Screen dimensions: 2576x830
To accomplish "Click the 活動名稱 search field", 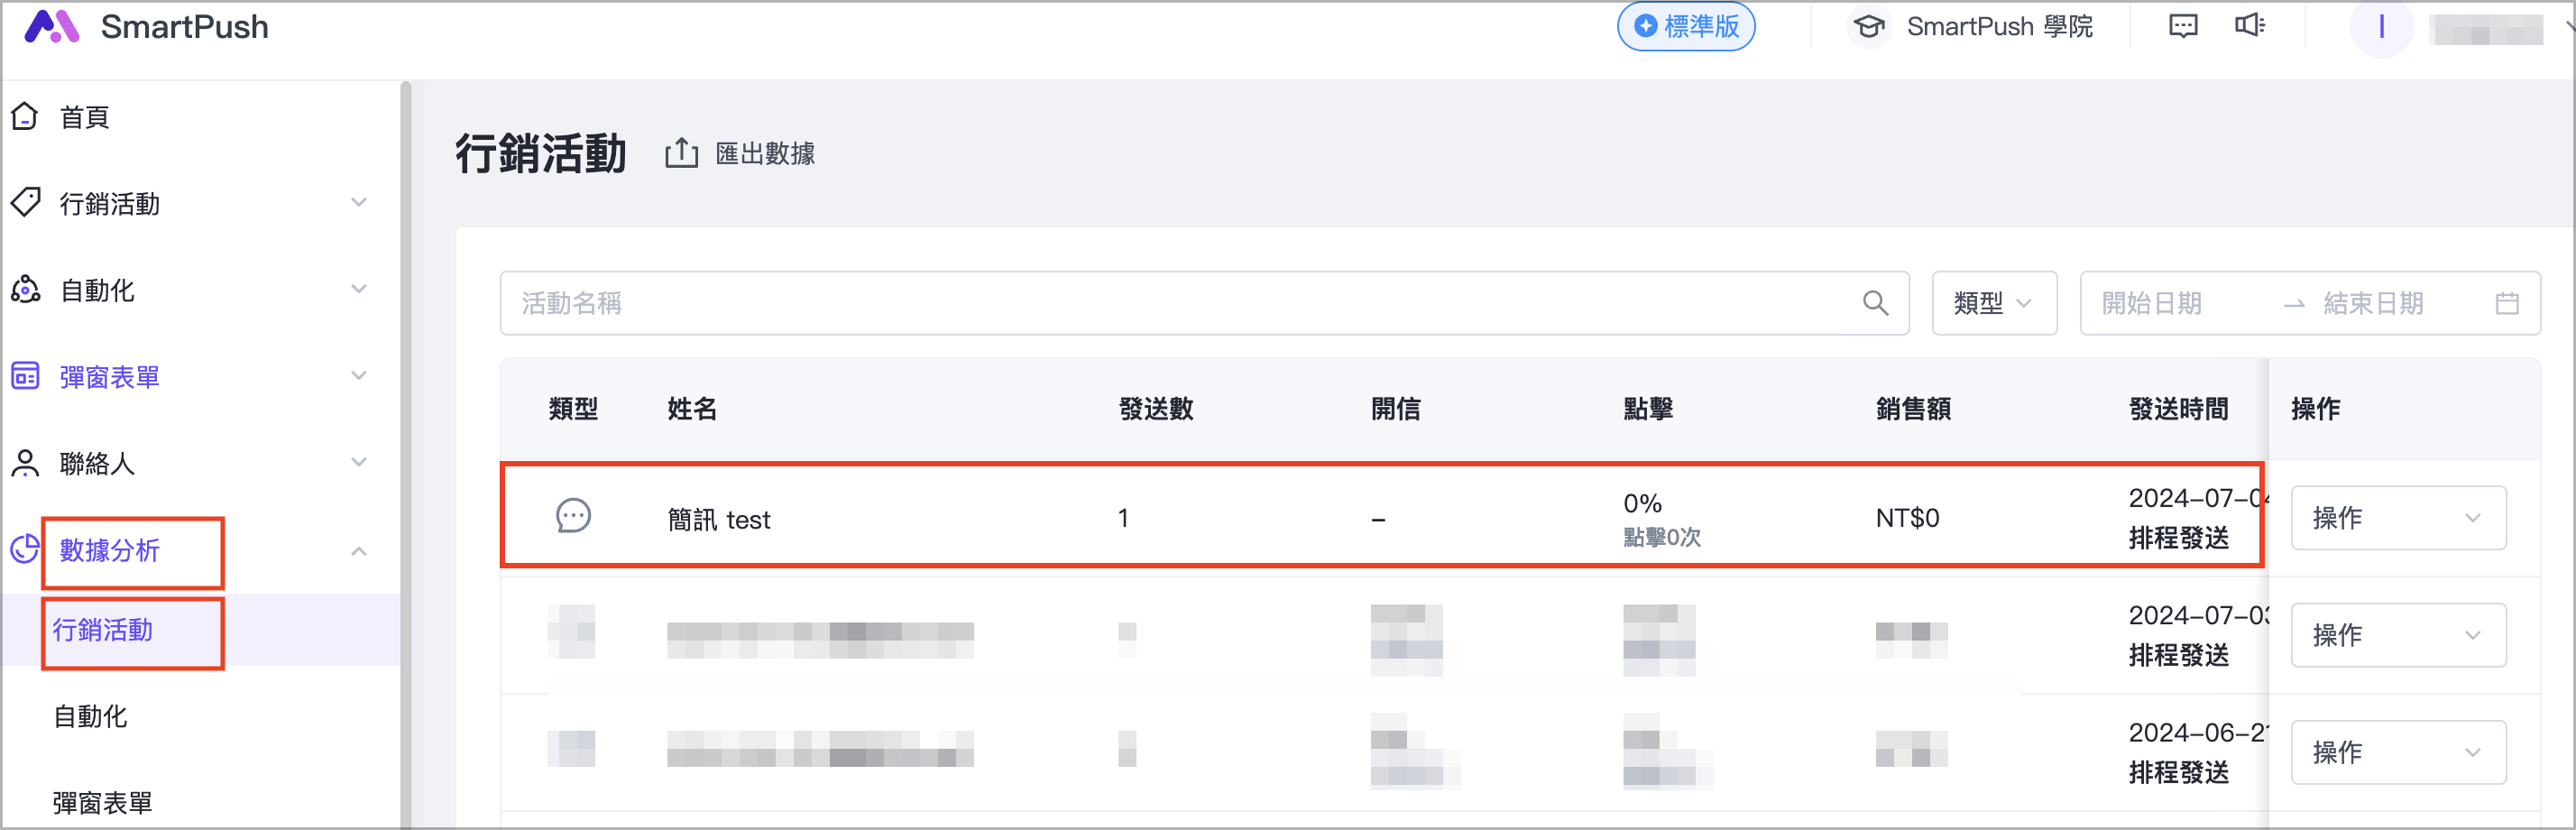I will tap(1180, 303).
